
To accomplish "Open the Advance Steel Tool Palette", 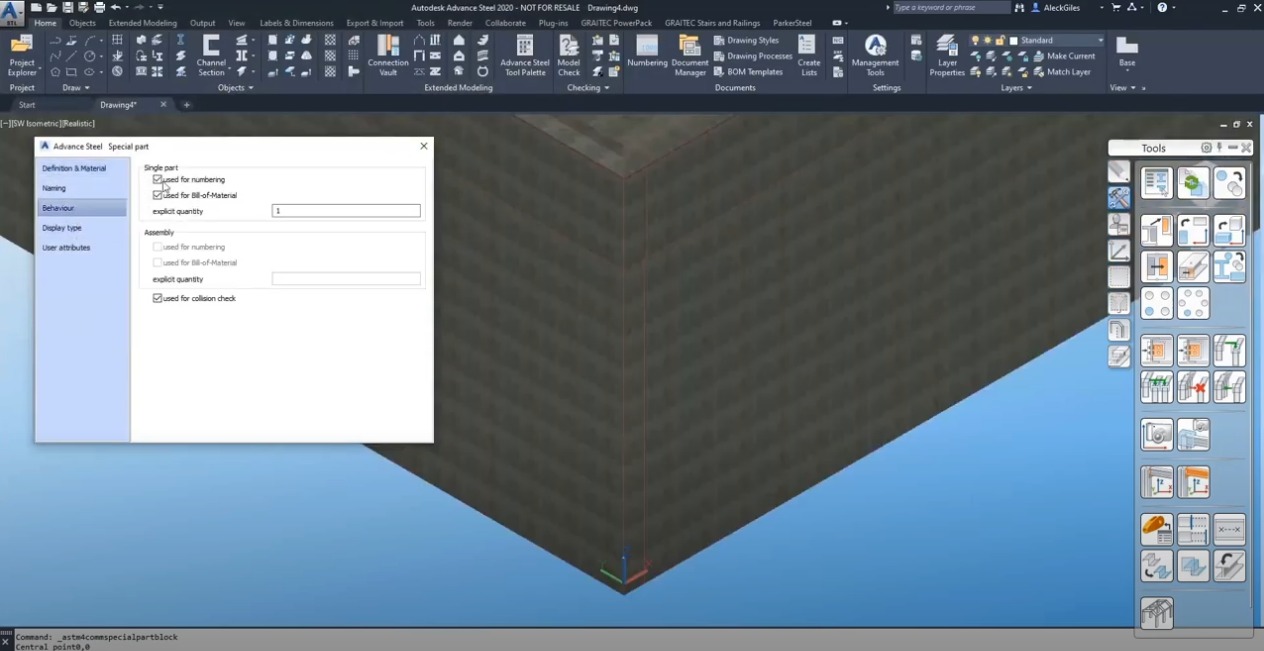I will pyautogui.click(x=525, y=55).
